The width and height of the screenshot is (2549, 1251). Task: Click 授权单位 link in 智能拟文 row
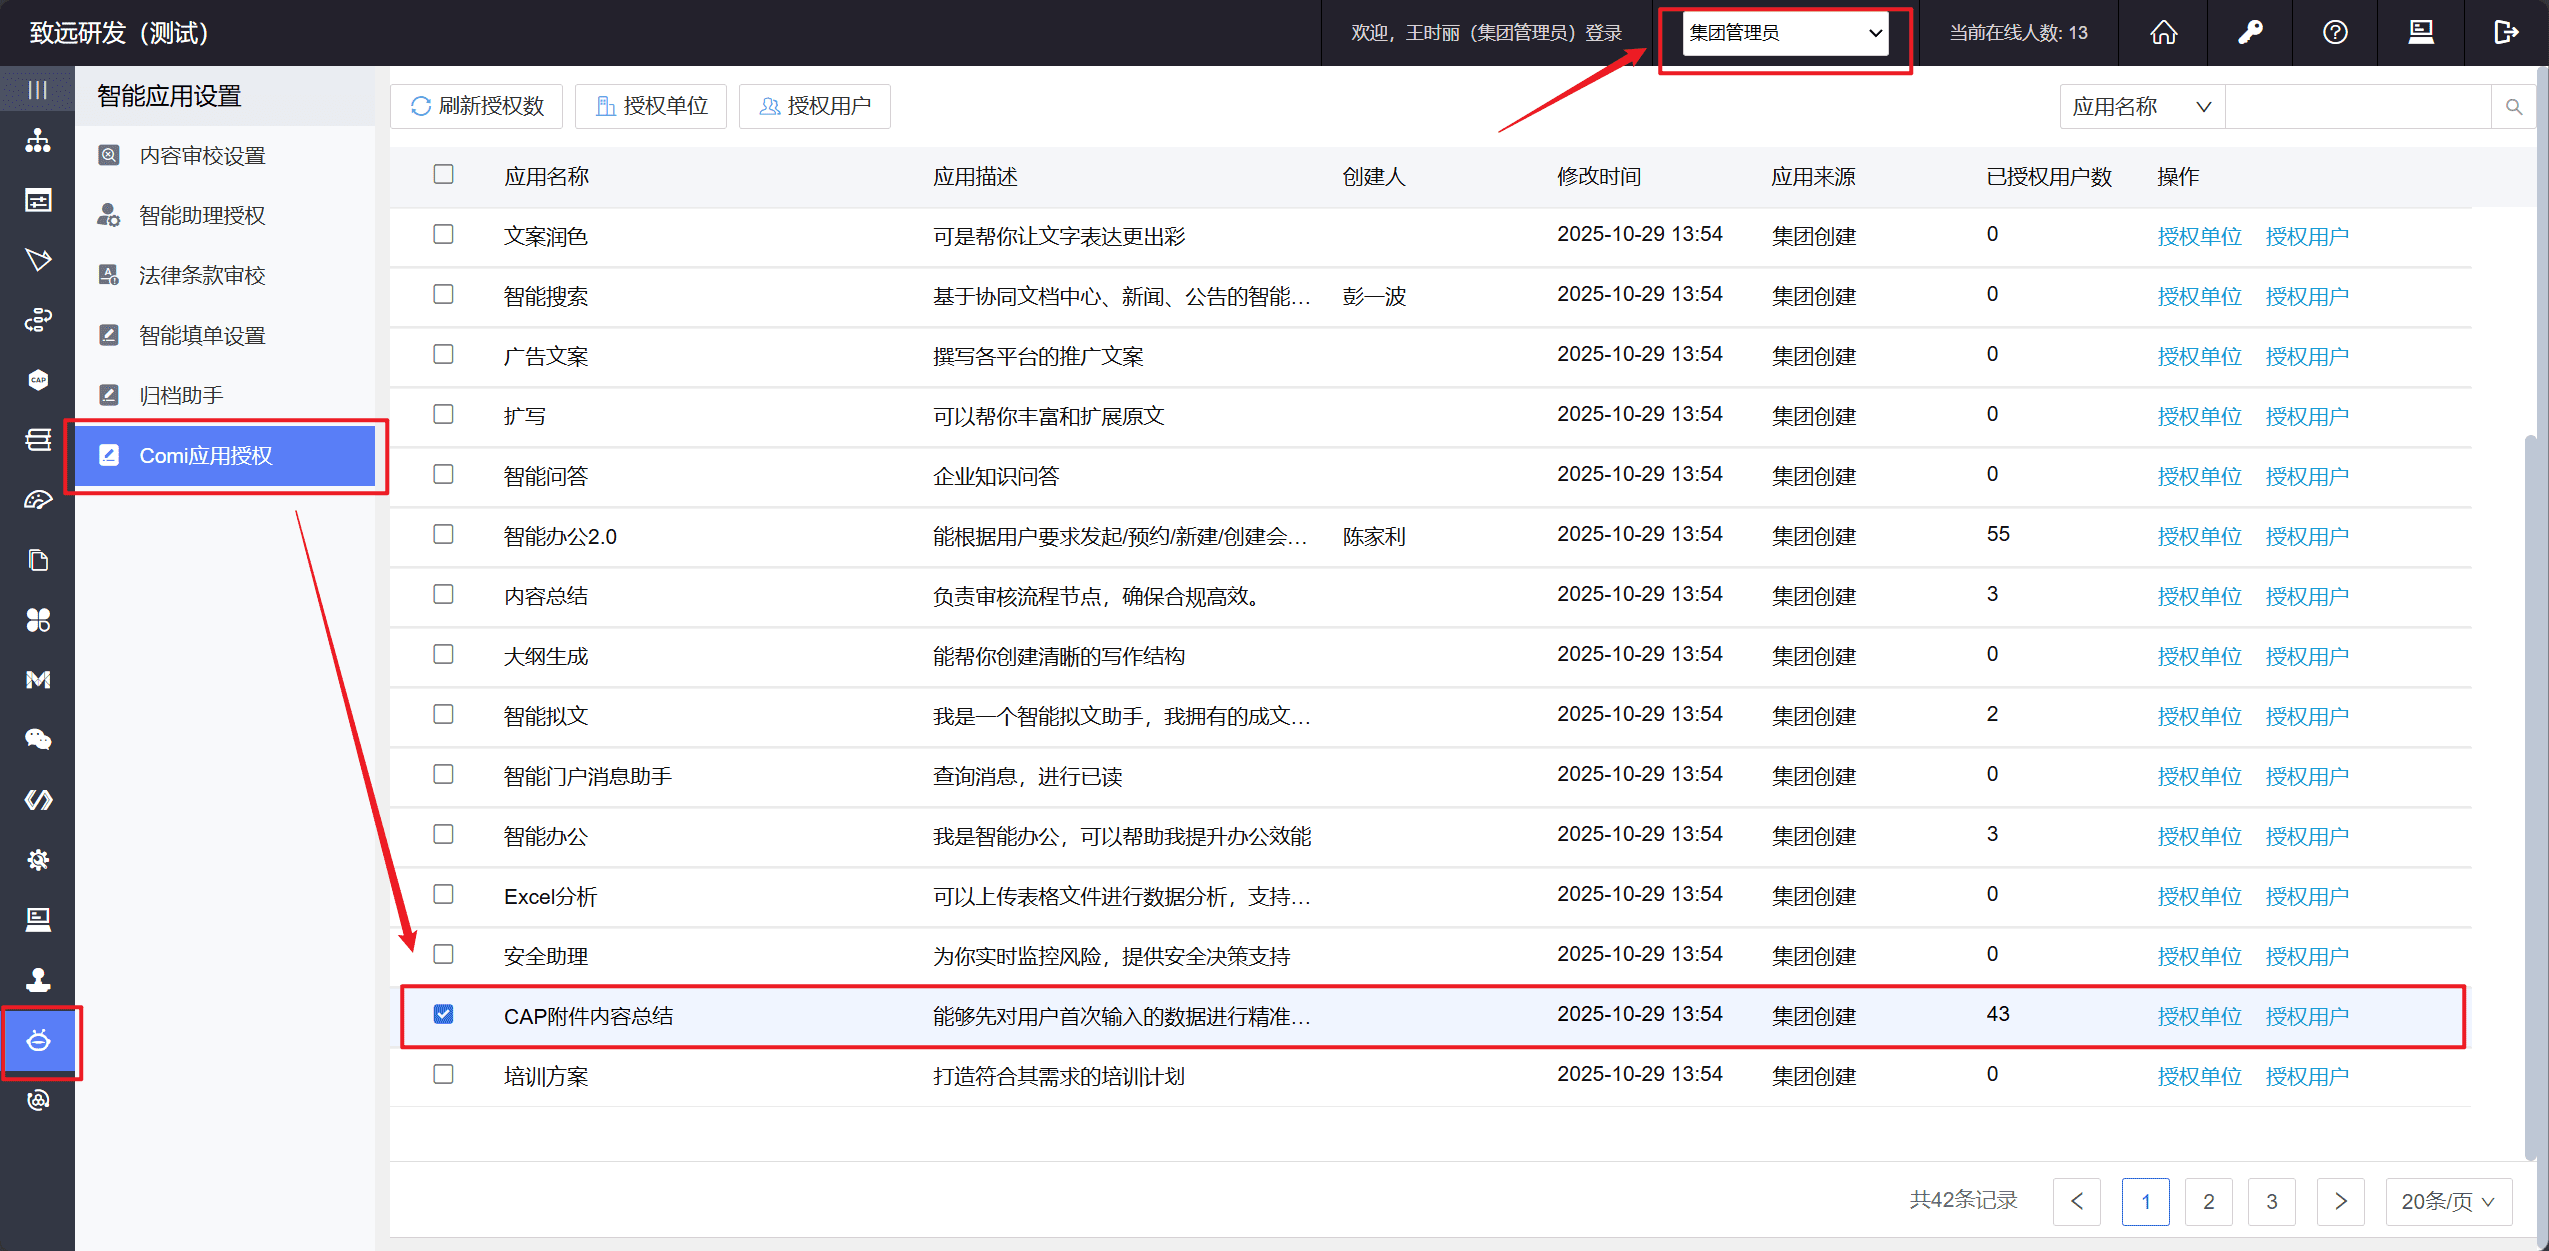2199,717
